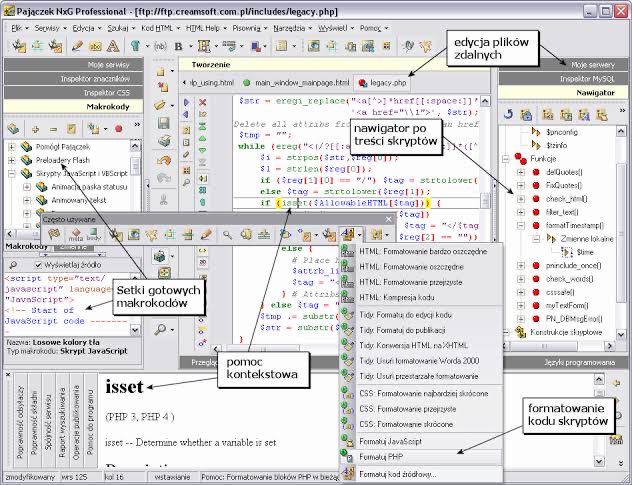Screen dimensions: 632x485
Task: Click the red X icon beside the editor
Action: (203, 102)
